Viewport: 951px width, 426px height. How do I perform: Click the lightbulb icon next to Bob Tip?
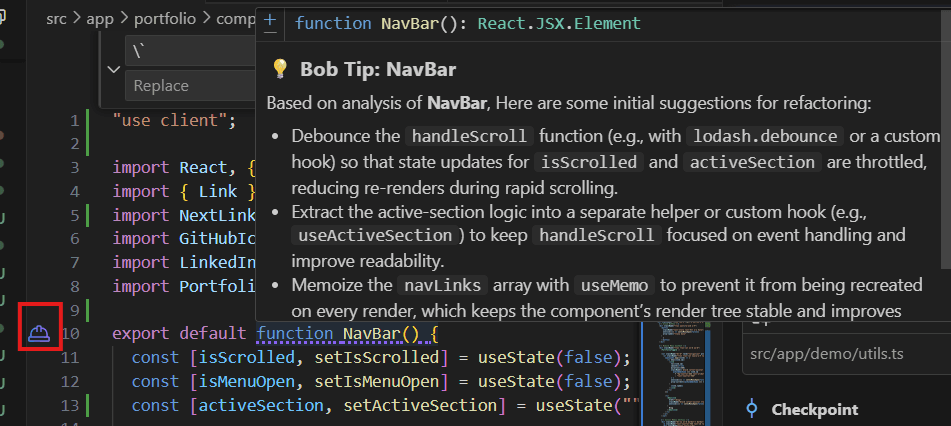pyautogui.click(x=280, y=69)
